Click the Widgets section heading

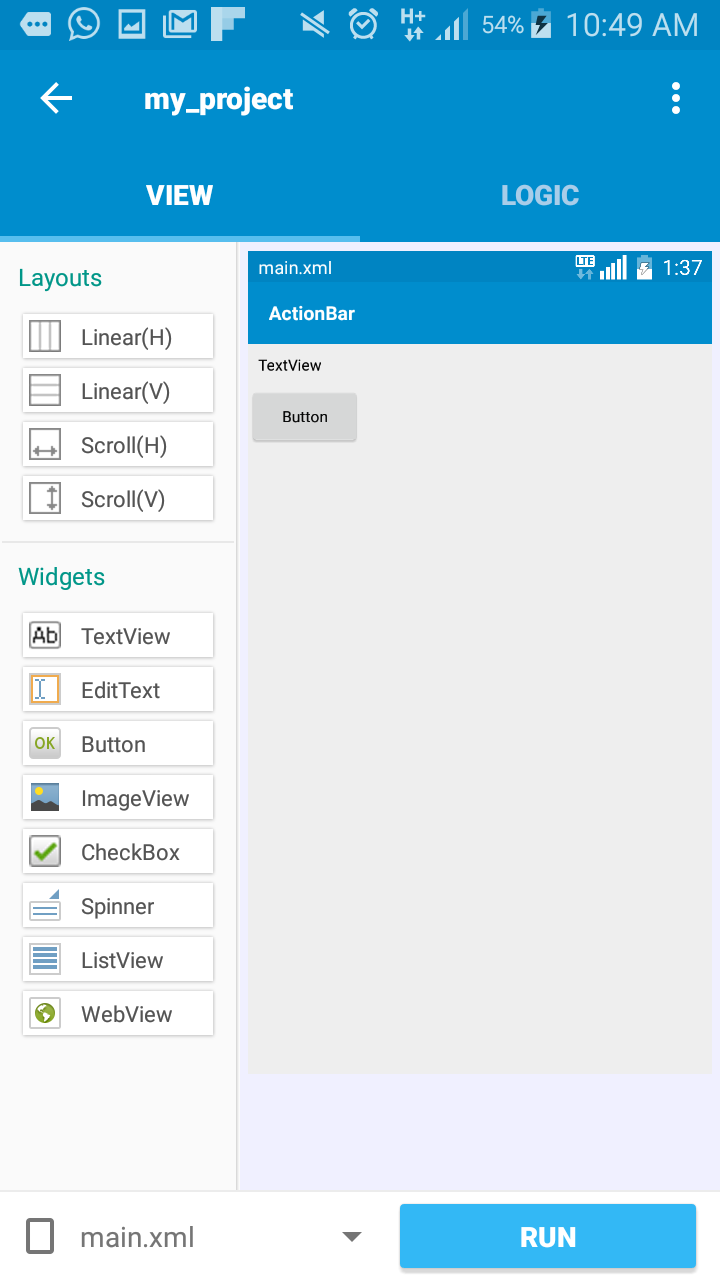pos(61,577)
